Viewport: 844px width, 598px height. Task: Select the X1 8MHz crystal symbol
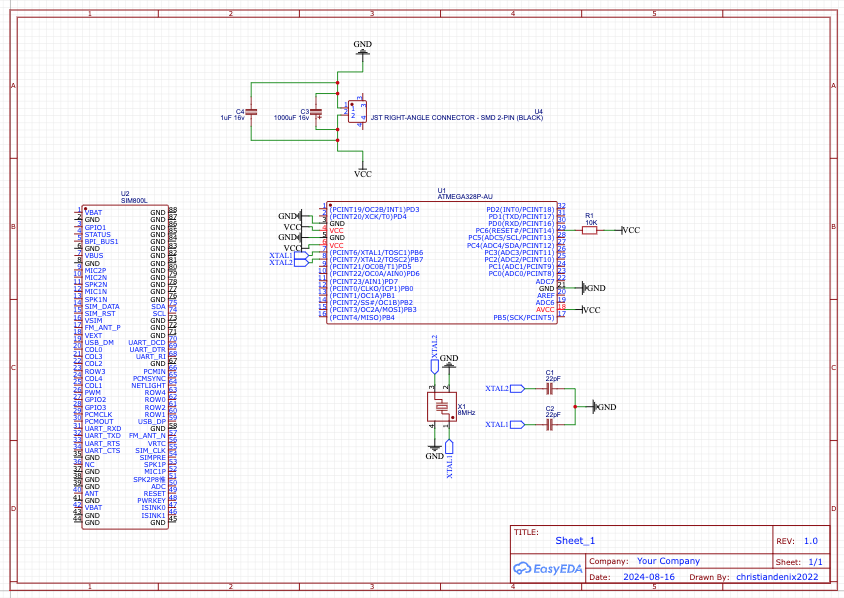pyautogui.click(x=442, y=406)
